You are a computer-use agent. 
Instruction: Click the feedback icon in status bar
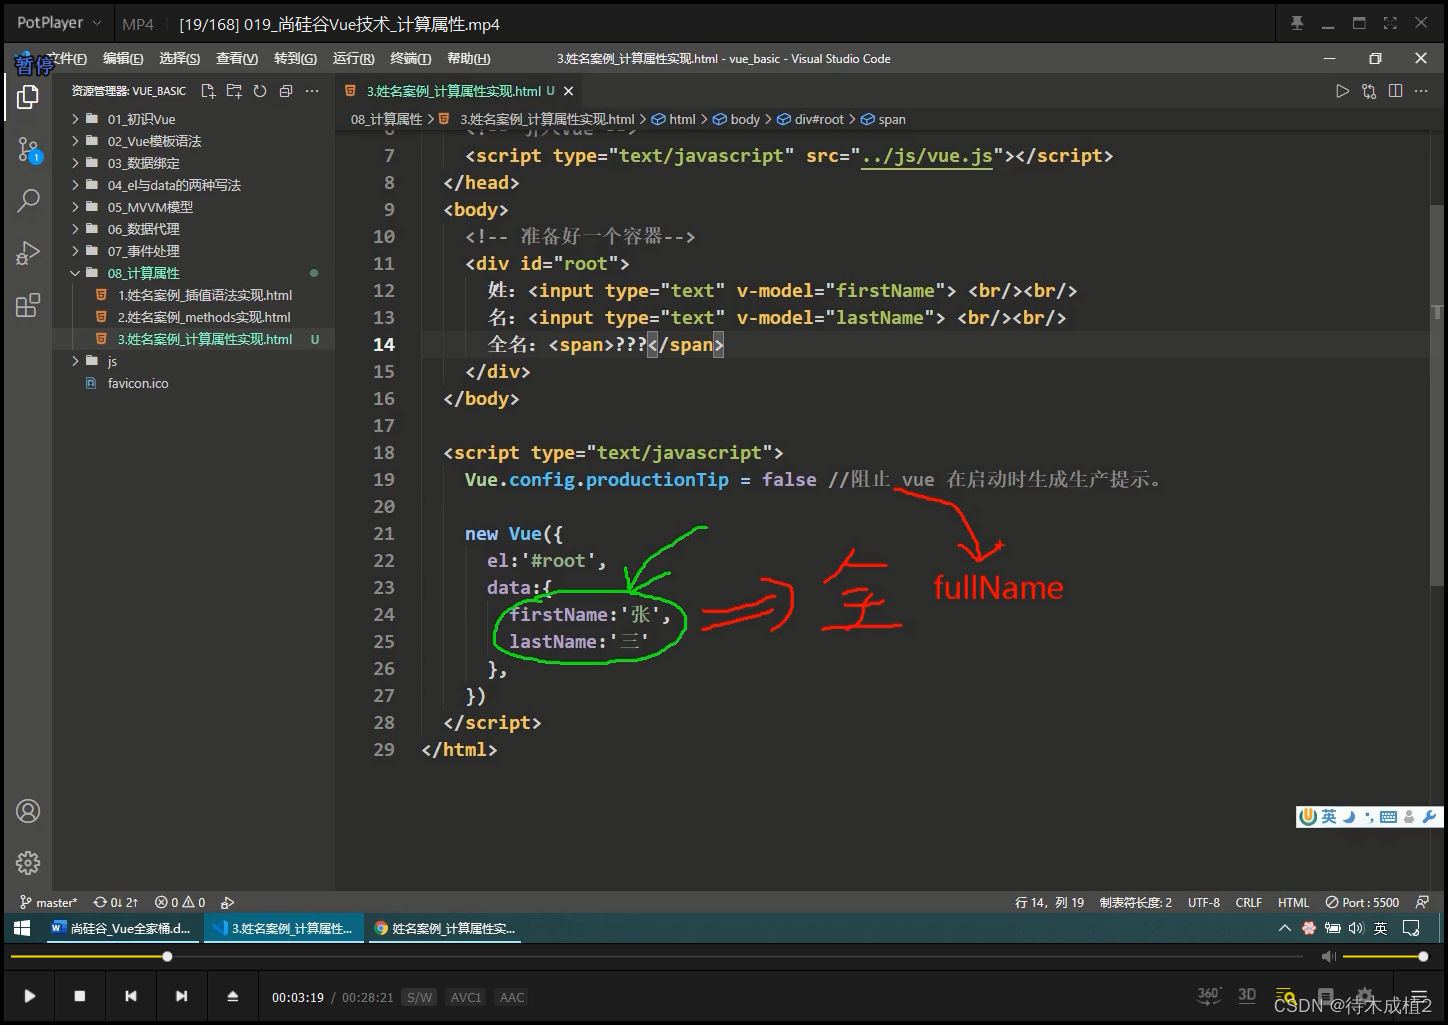1422,902
